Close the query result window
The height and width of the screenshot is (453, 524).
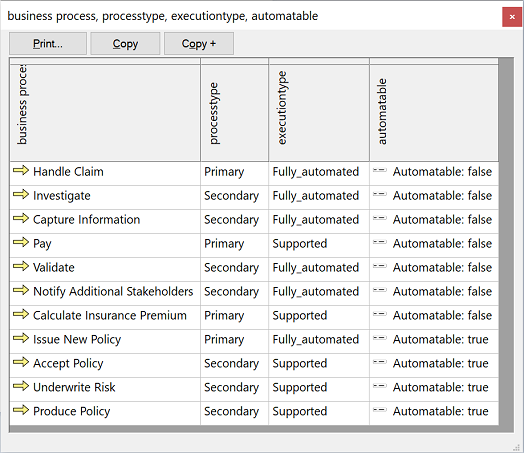pos(512,17)
